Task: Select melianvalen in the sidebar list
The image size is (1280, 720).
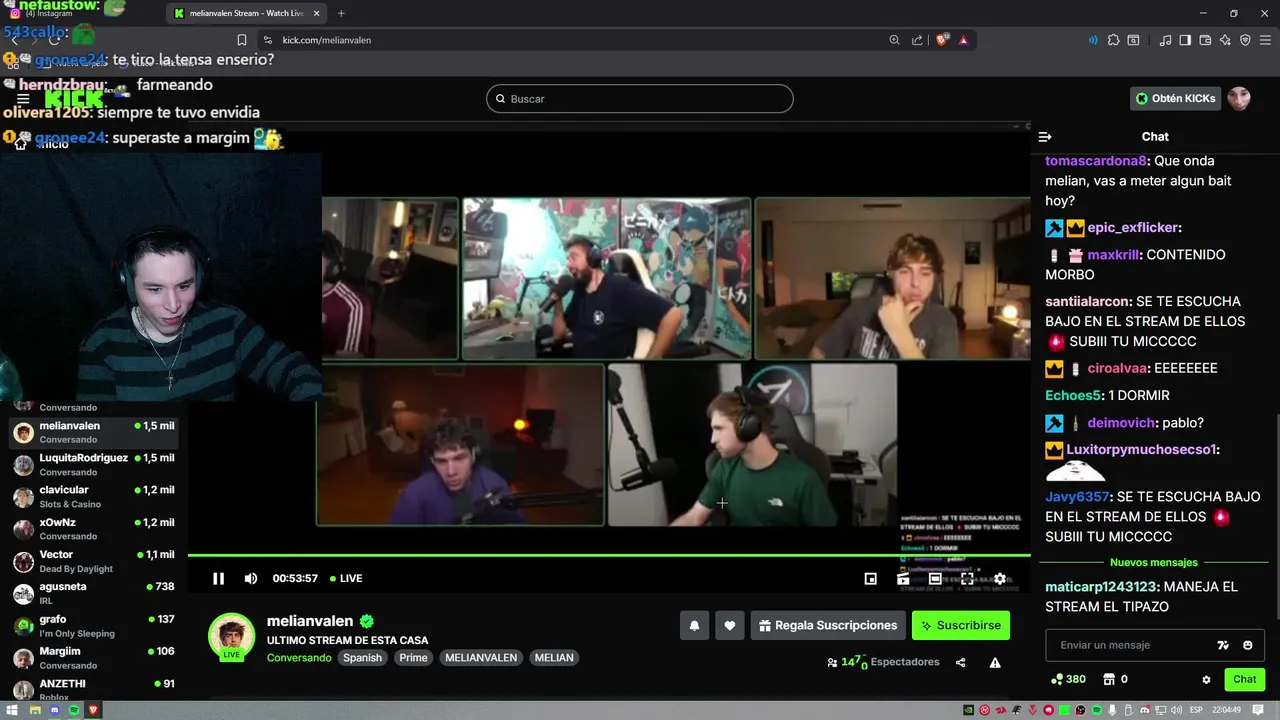Action: pyautogui.click(x=94, y=432)
